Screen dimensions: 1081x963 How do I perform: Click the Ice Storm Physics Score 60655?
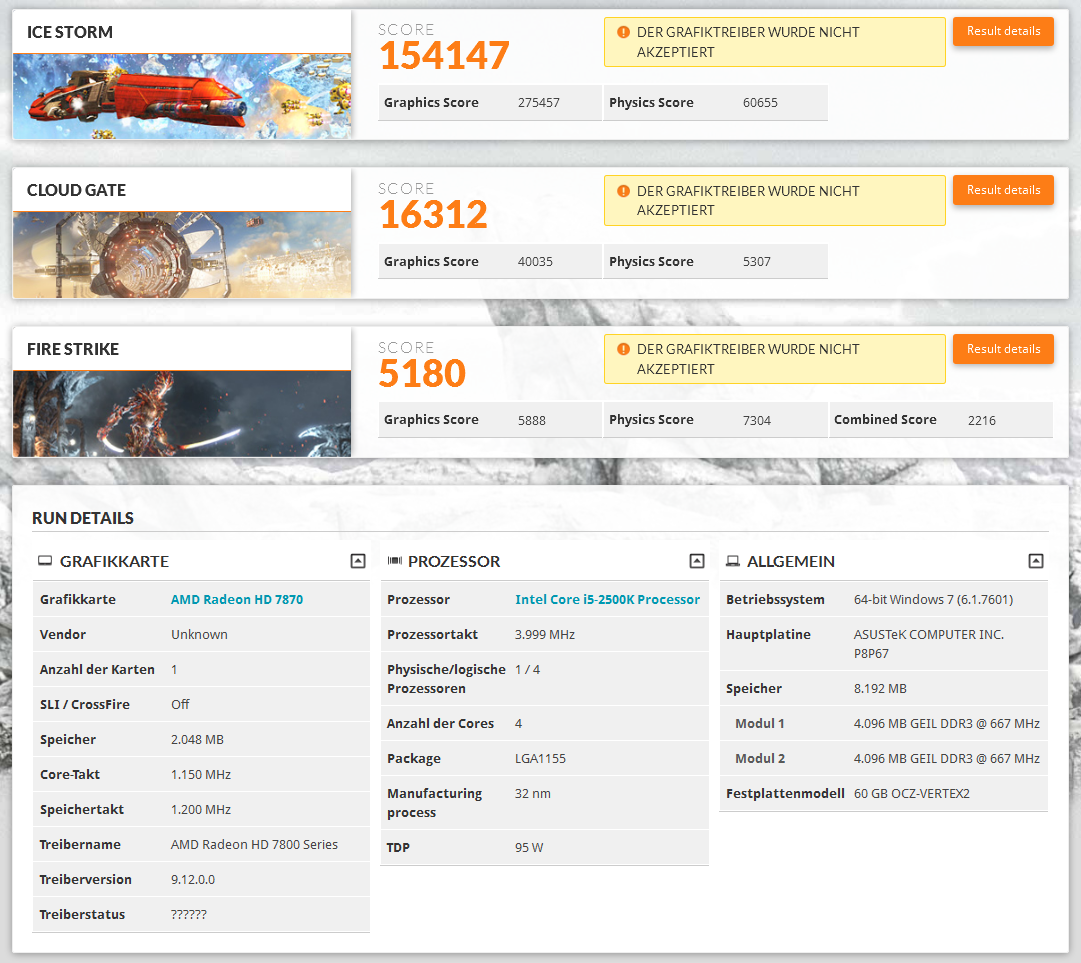pos(760,103)
